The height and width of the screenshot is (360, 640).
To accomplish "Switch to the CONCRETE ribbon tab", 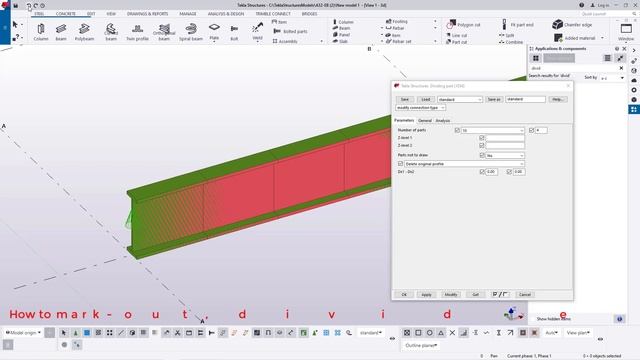I will pyautogui.click(x=66, y=14).
